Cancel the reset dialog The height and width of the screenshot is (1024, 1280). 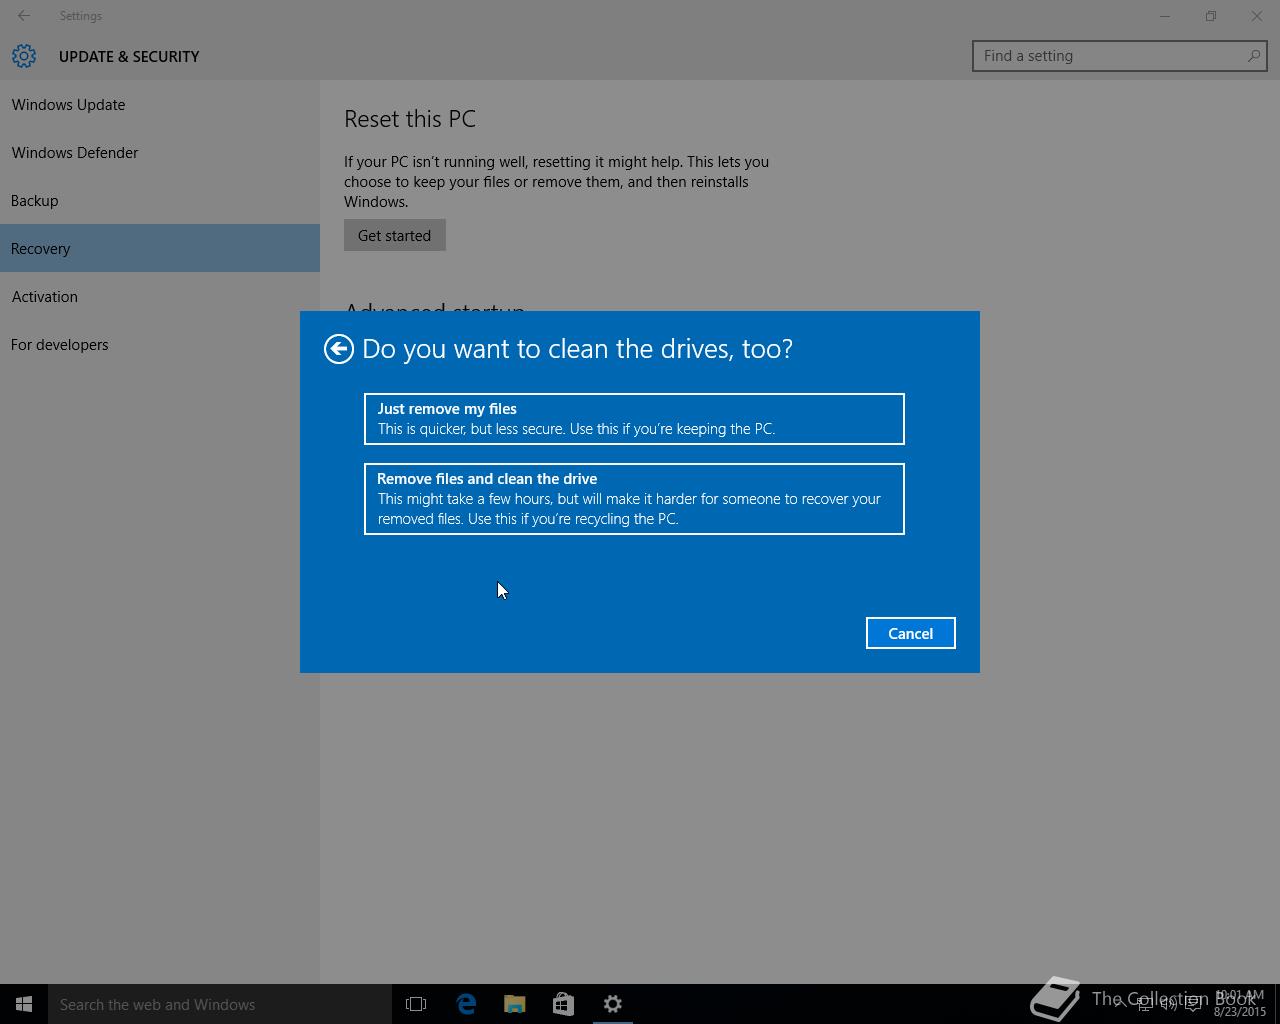(910, 633)
